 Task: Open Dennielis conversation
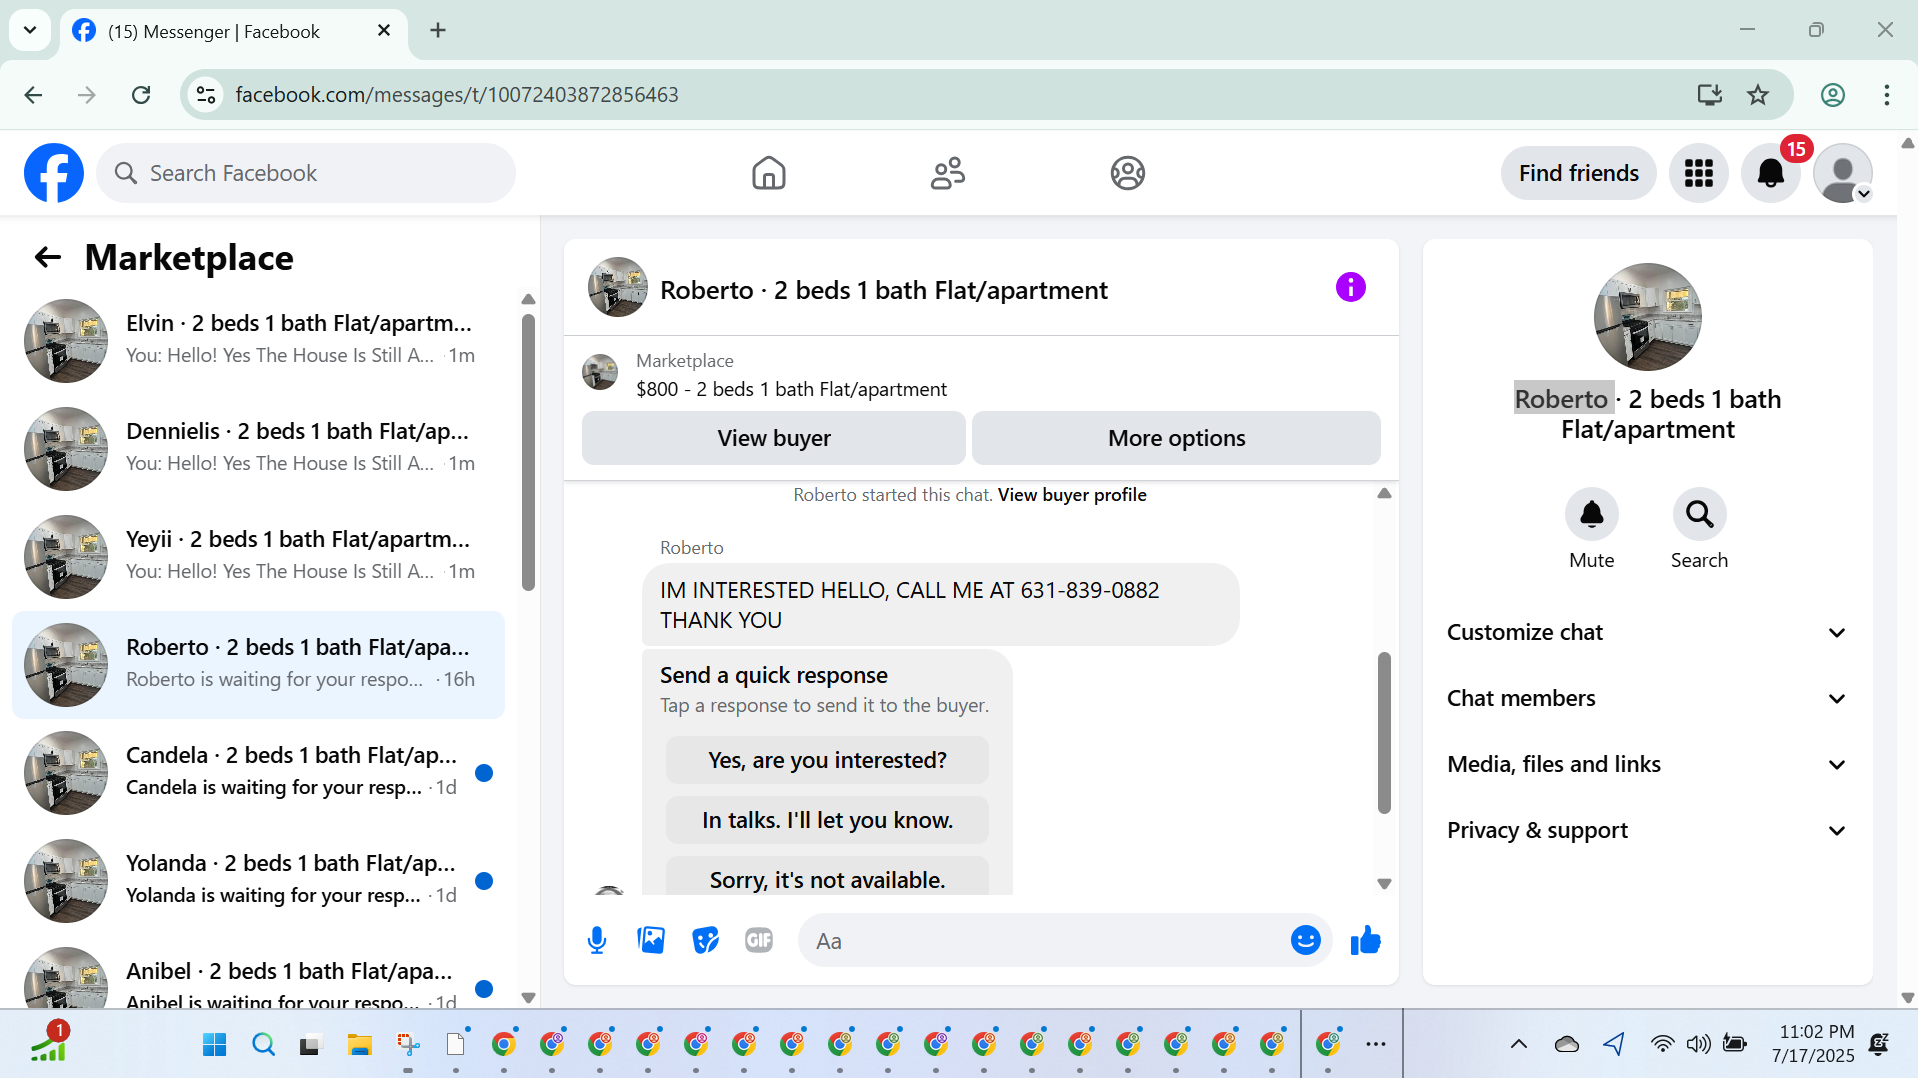258,448
